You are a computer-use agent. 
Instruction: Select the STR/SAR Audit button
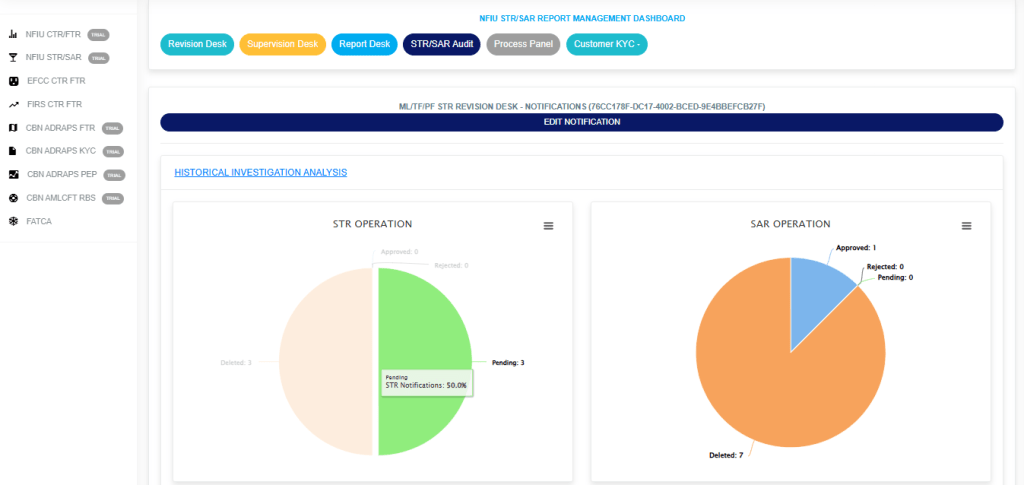point(441,44)
